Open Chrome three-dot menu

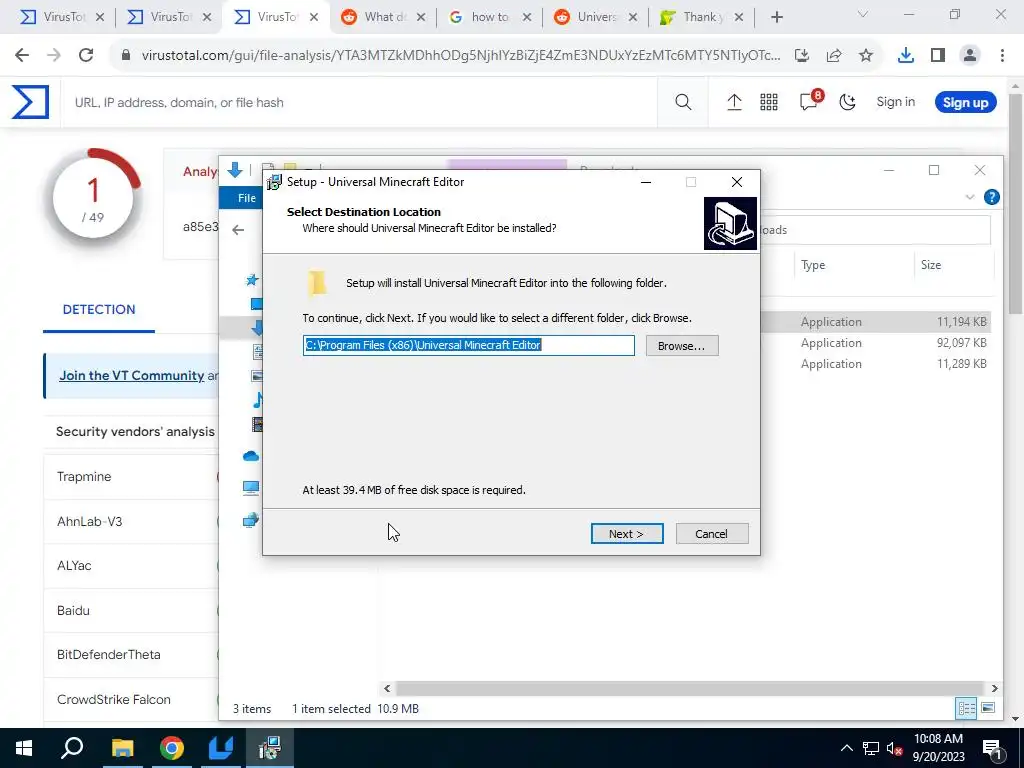click(1002, 56)
